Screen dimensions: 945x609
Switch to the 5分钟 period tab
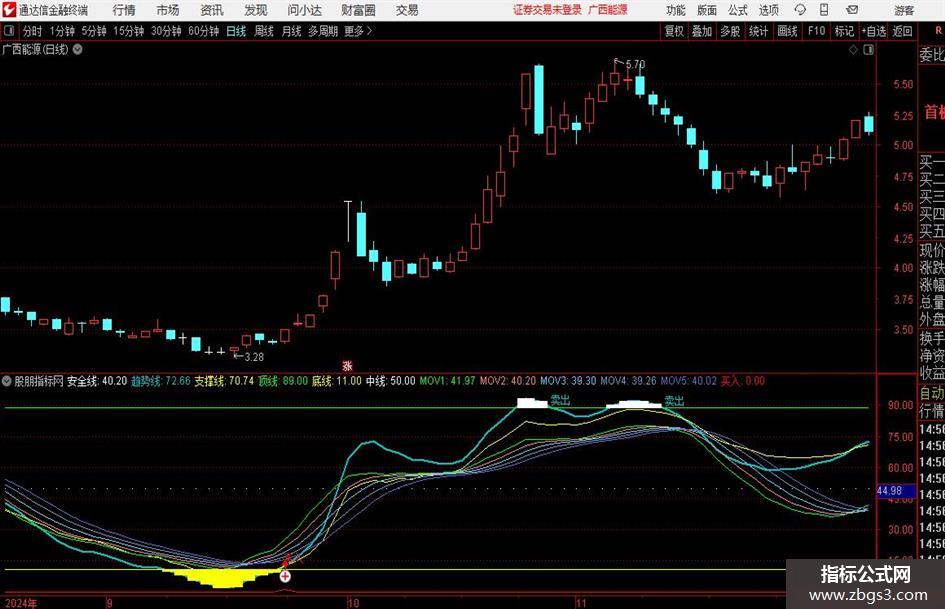tap(94, 31)
